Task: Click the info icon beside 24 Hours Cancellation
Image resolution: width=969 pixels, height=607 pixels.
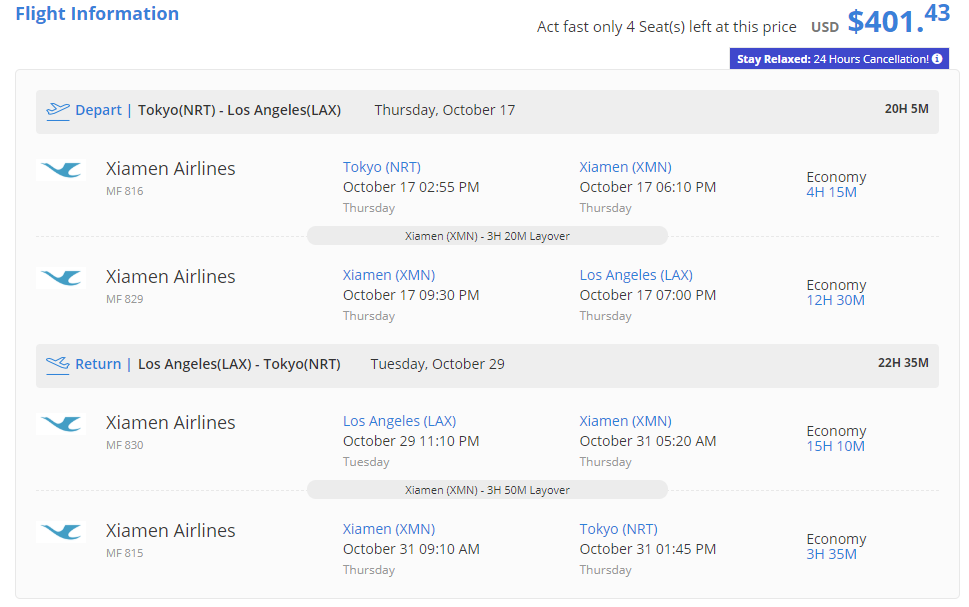Action: (937, 59)
